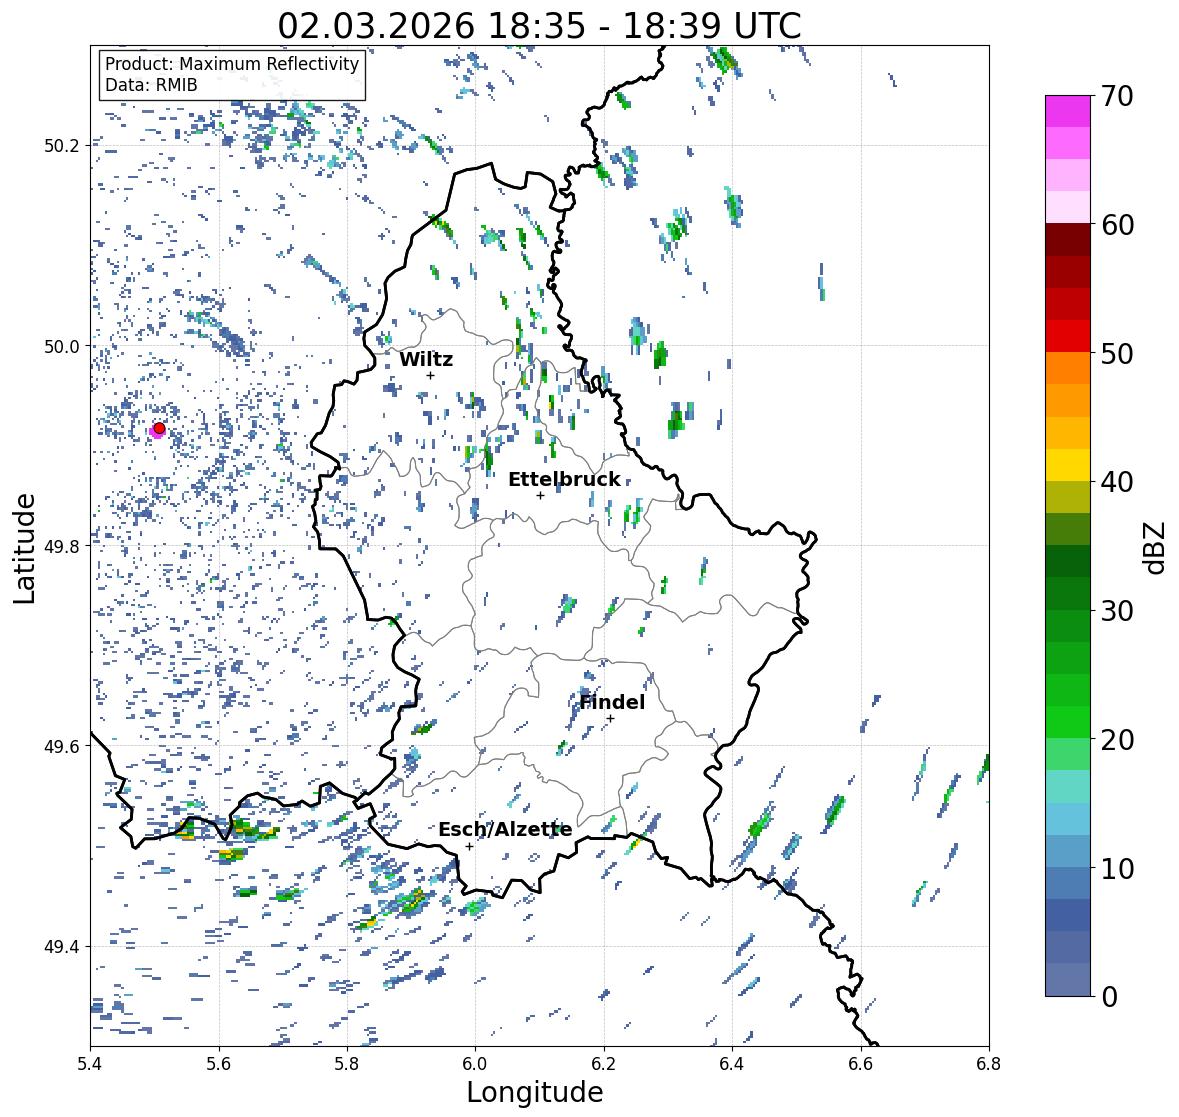Click the latitude tick label 49.6
1179x1117 pixels.
click(x=61, y=746)
